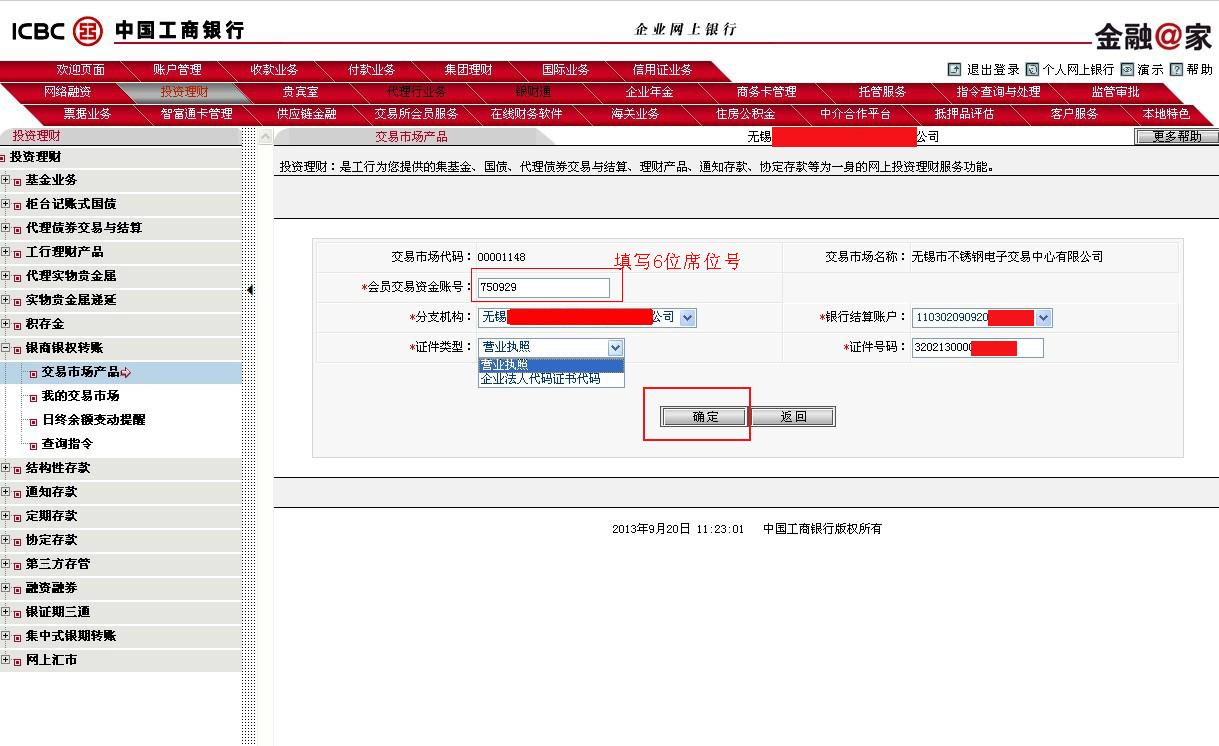Viewport: 1219px width, 746px height.
Task: Open 查询指令 in the sidebar
Action: (x=68, y=444)
